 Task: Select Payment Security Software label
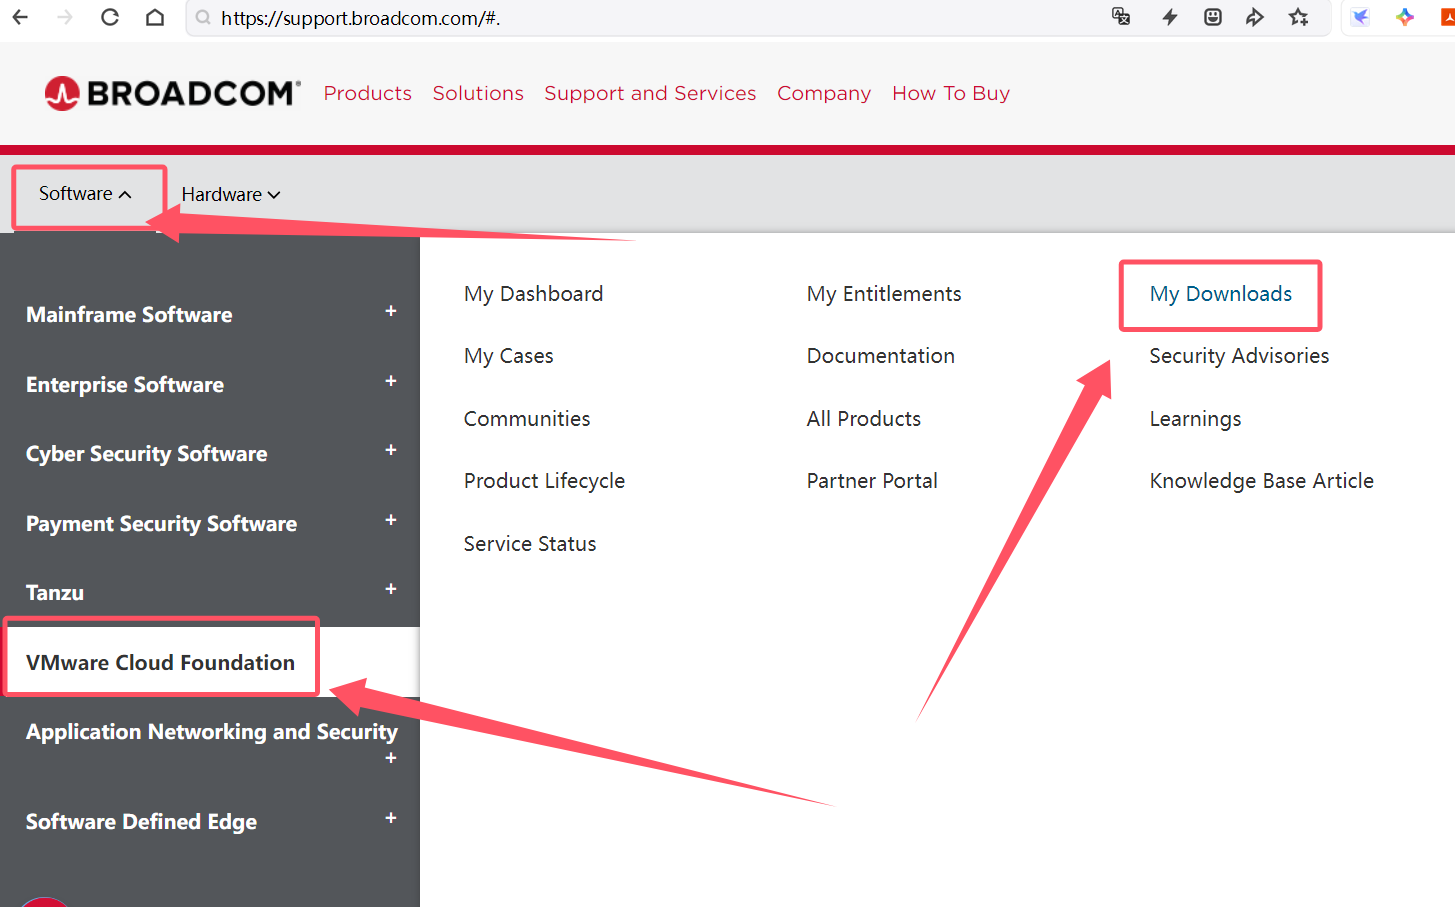click(x=162, y=524)
